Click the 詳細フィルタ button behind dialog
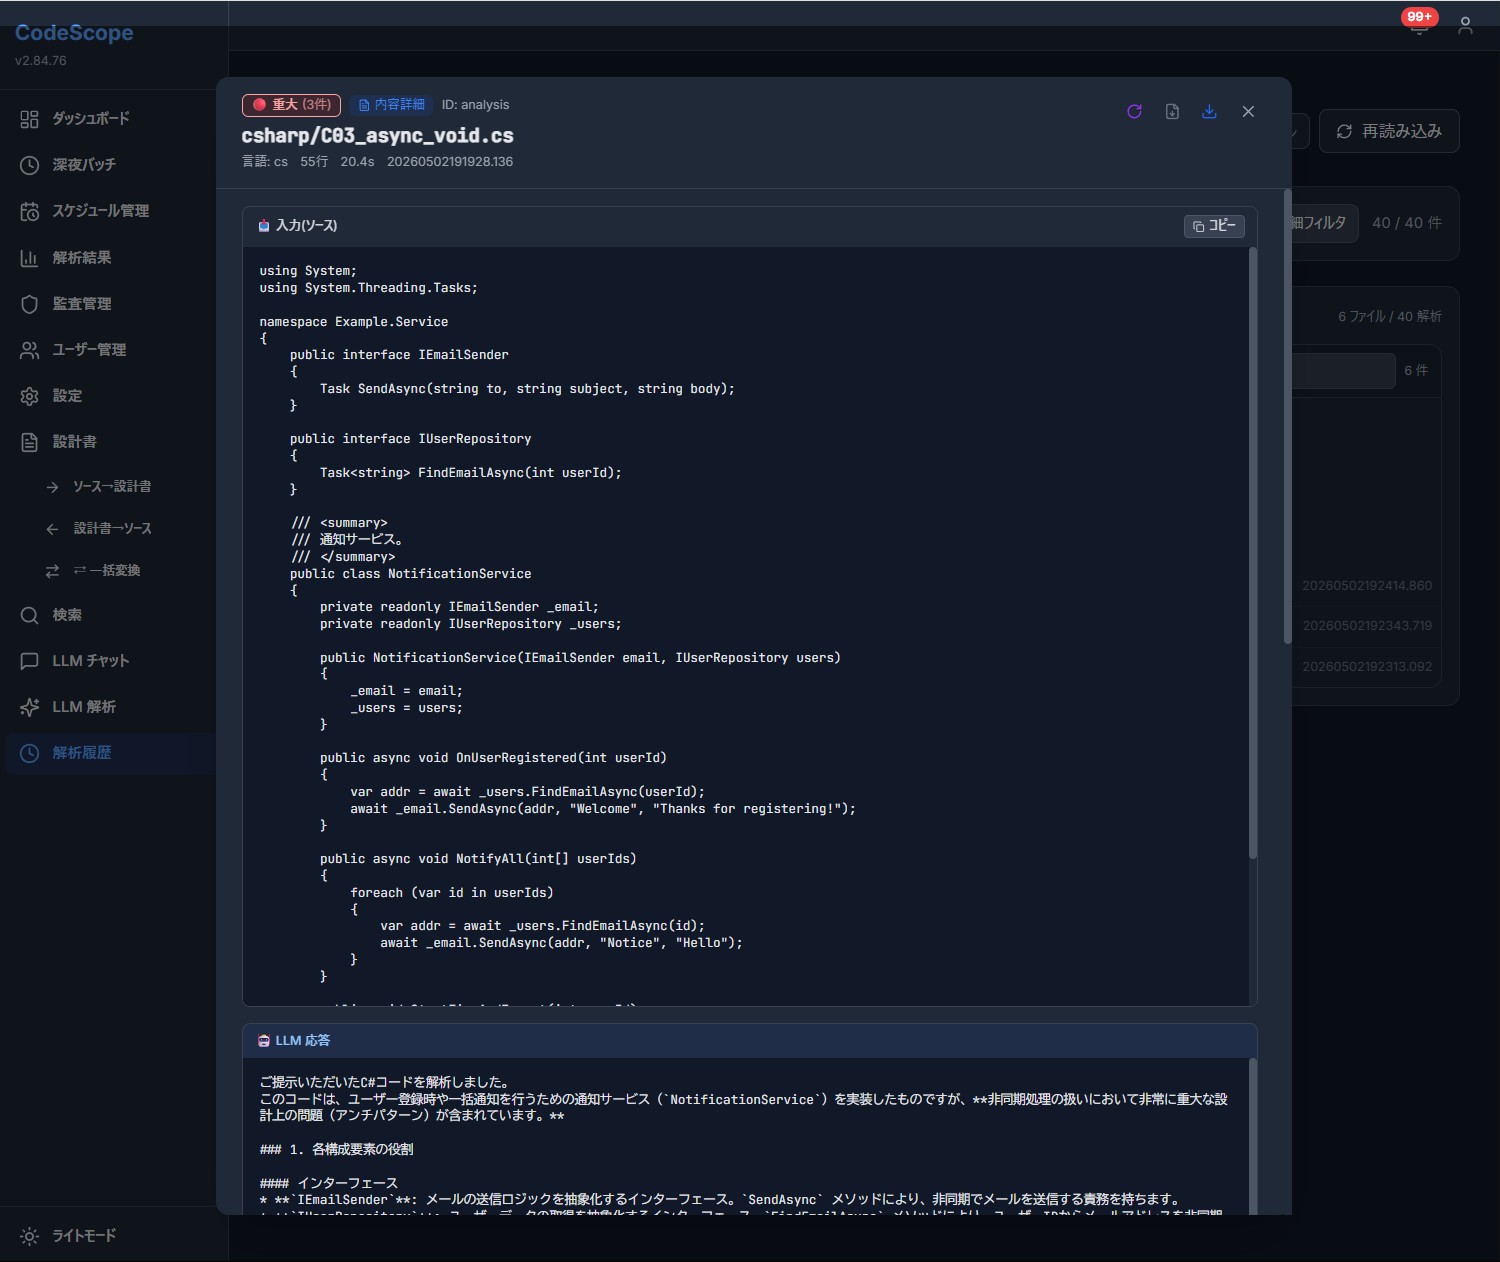1500x1262 pixels. pyautogui.click(x=1323, y=223)
